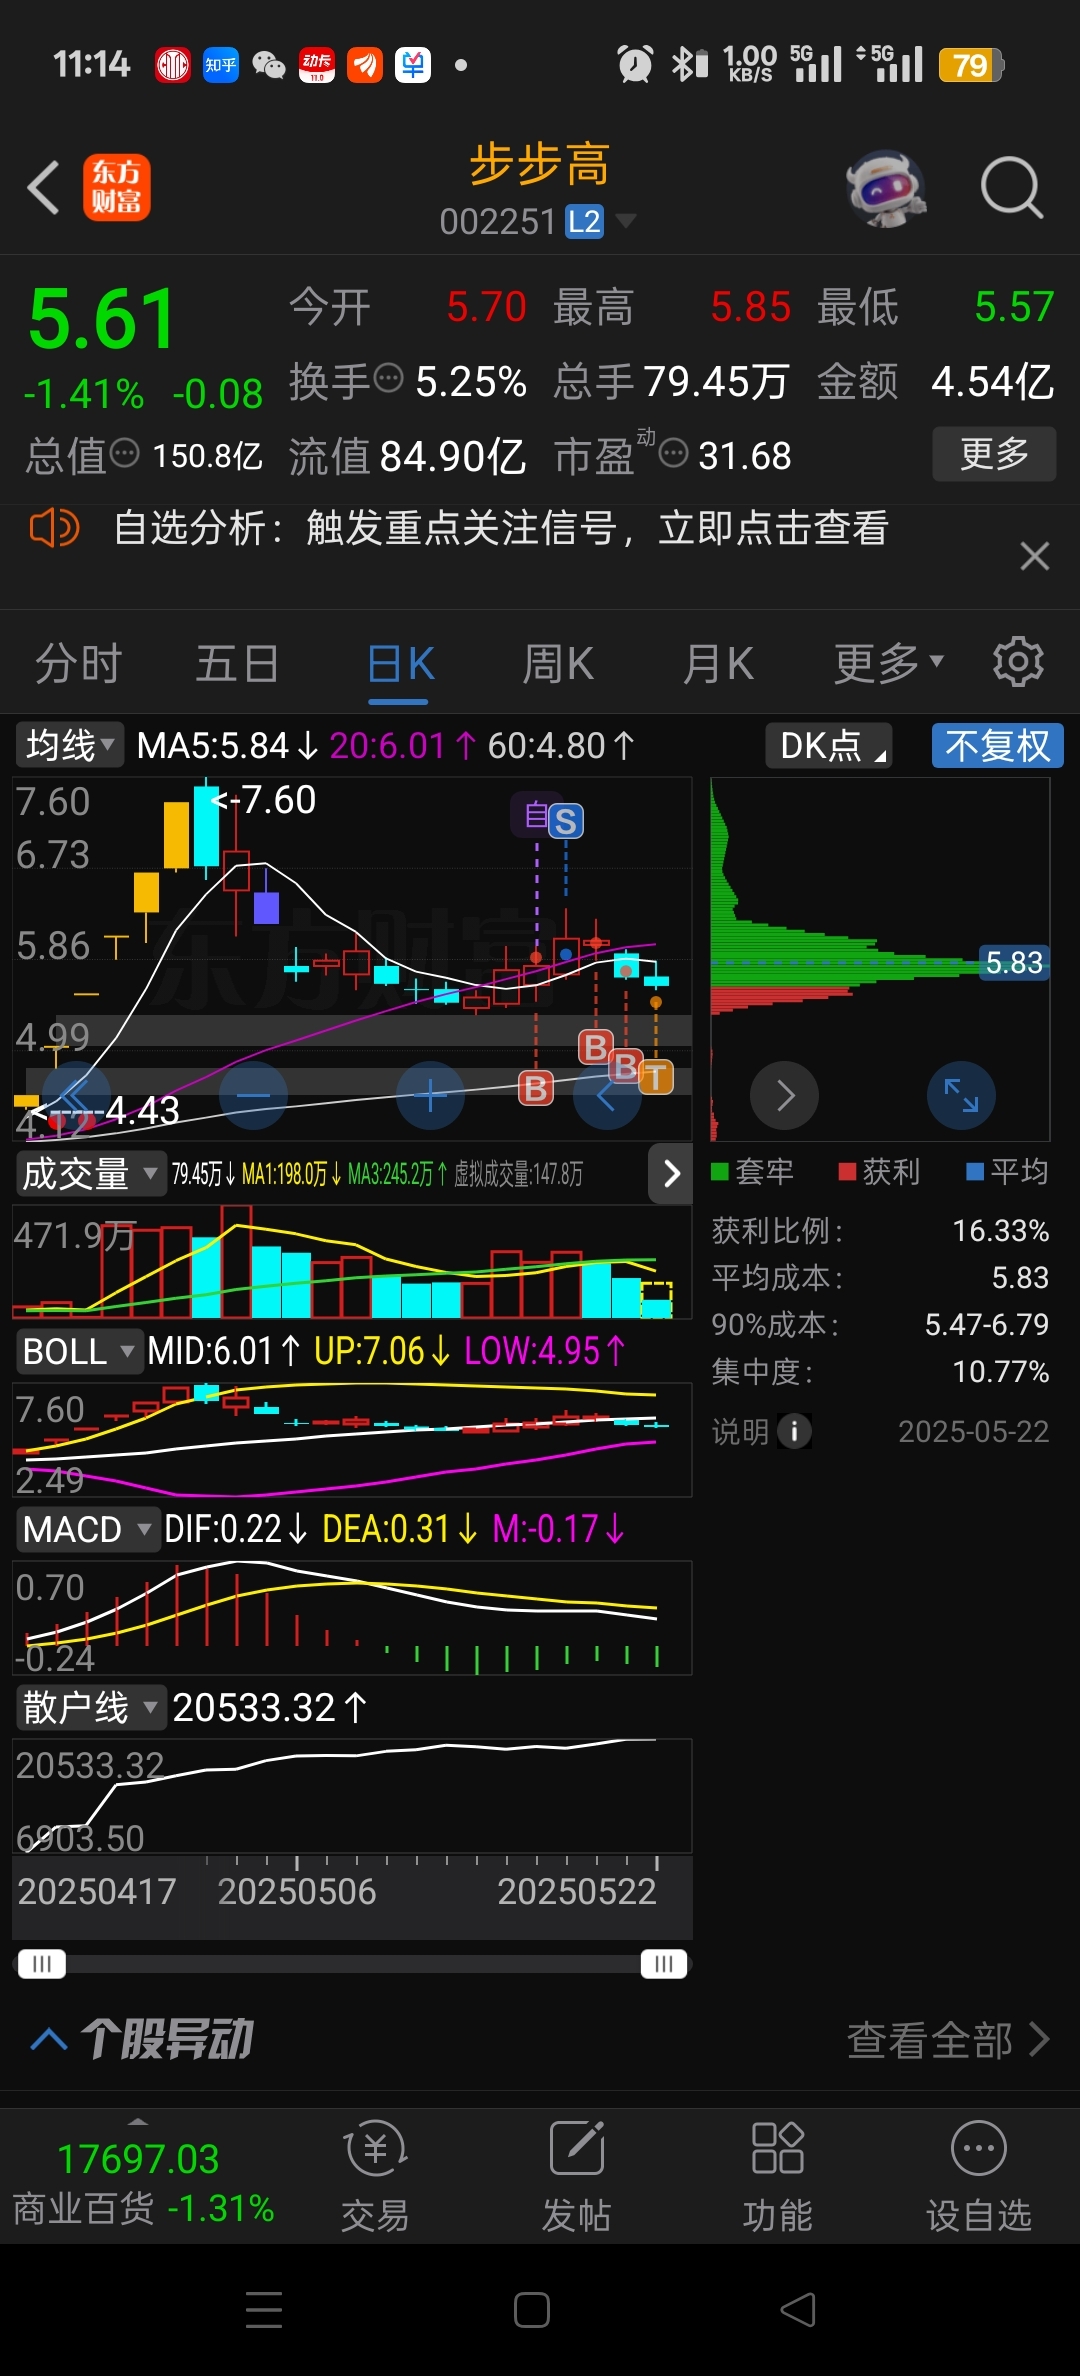Tap 更多 quote details button
This screenshot has height=2376, width=1080.
click(x=994, y=454)
